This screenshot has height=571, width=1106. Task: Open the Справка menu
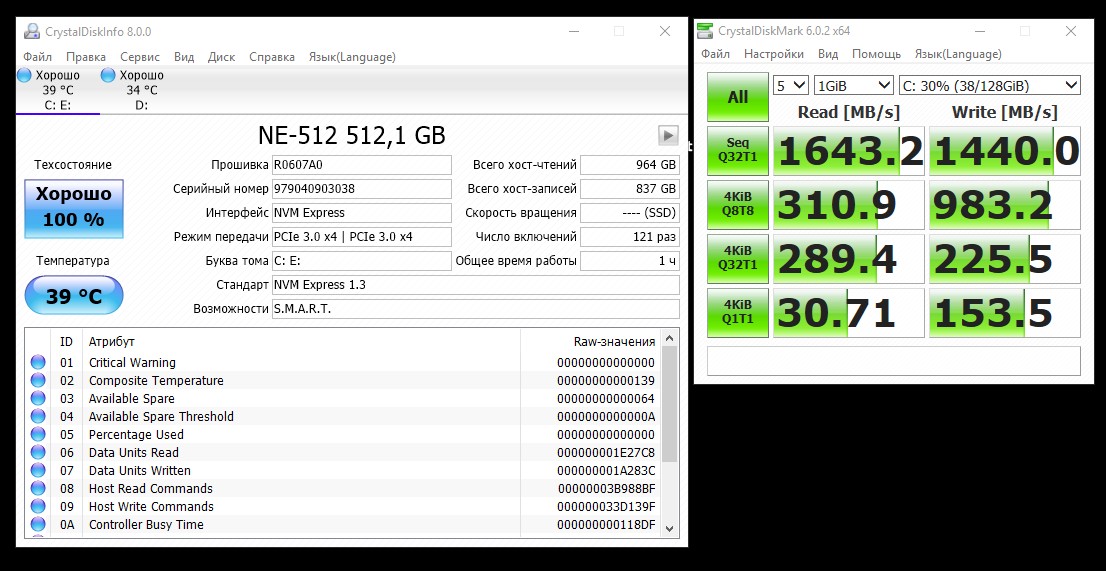coord(272,57)
